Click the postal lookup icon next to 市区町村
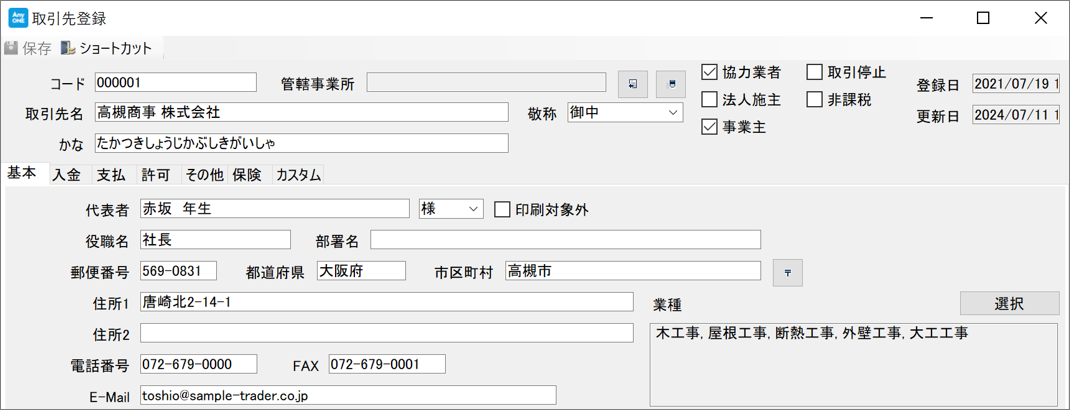This screenshot has height=410, width=1070. (787, 272)
